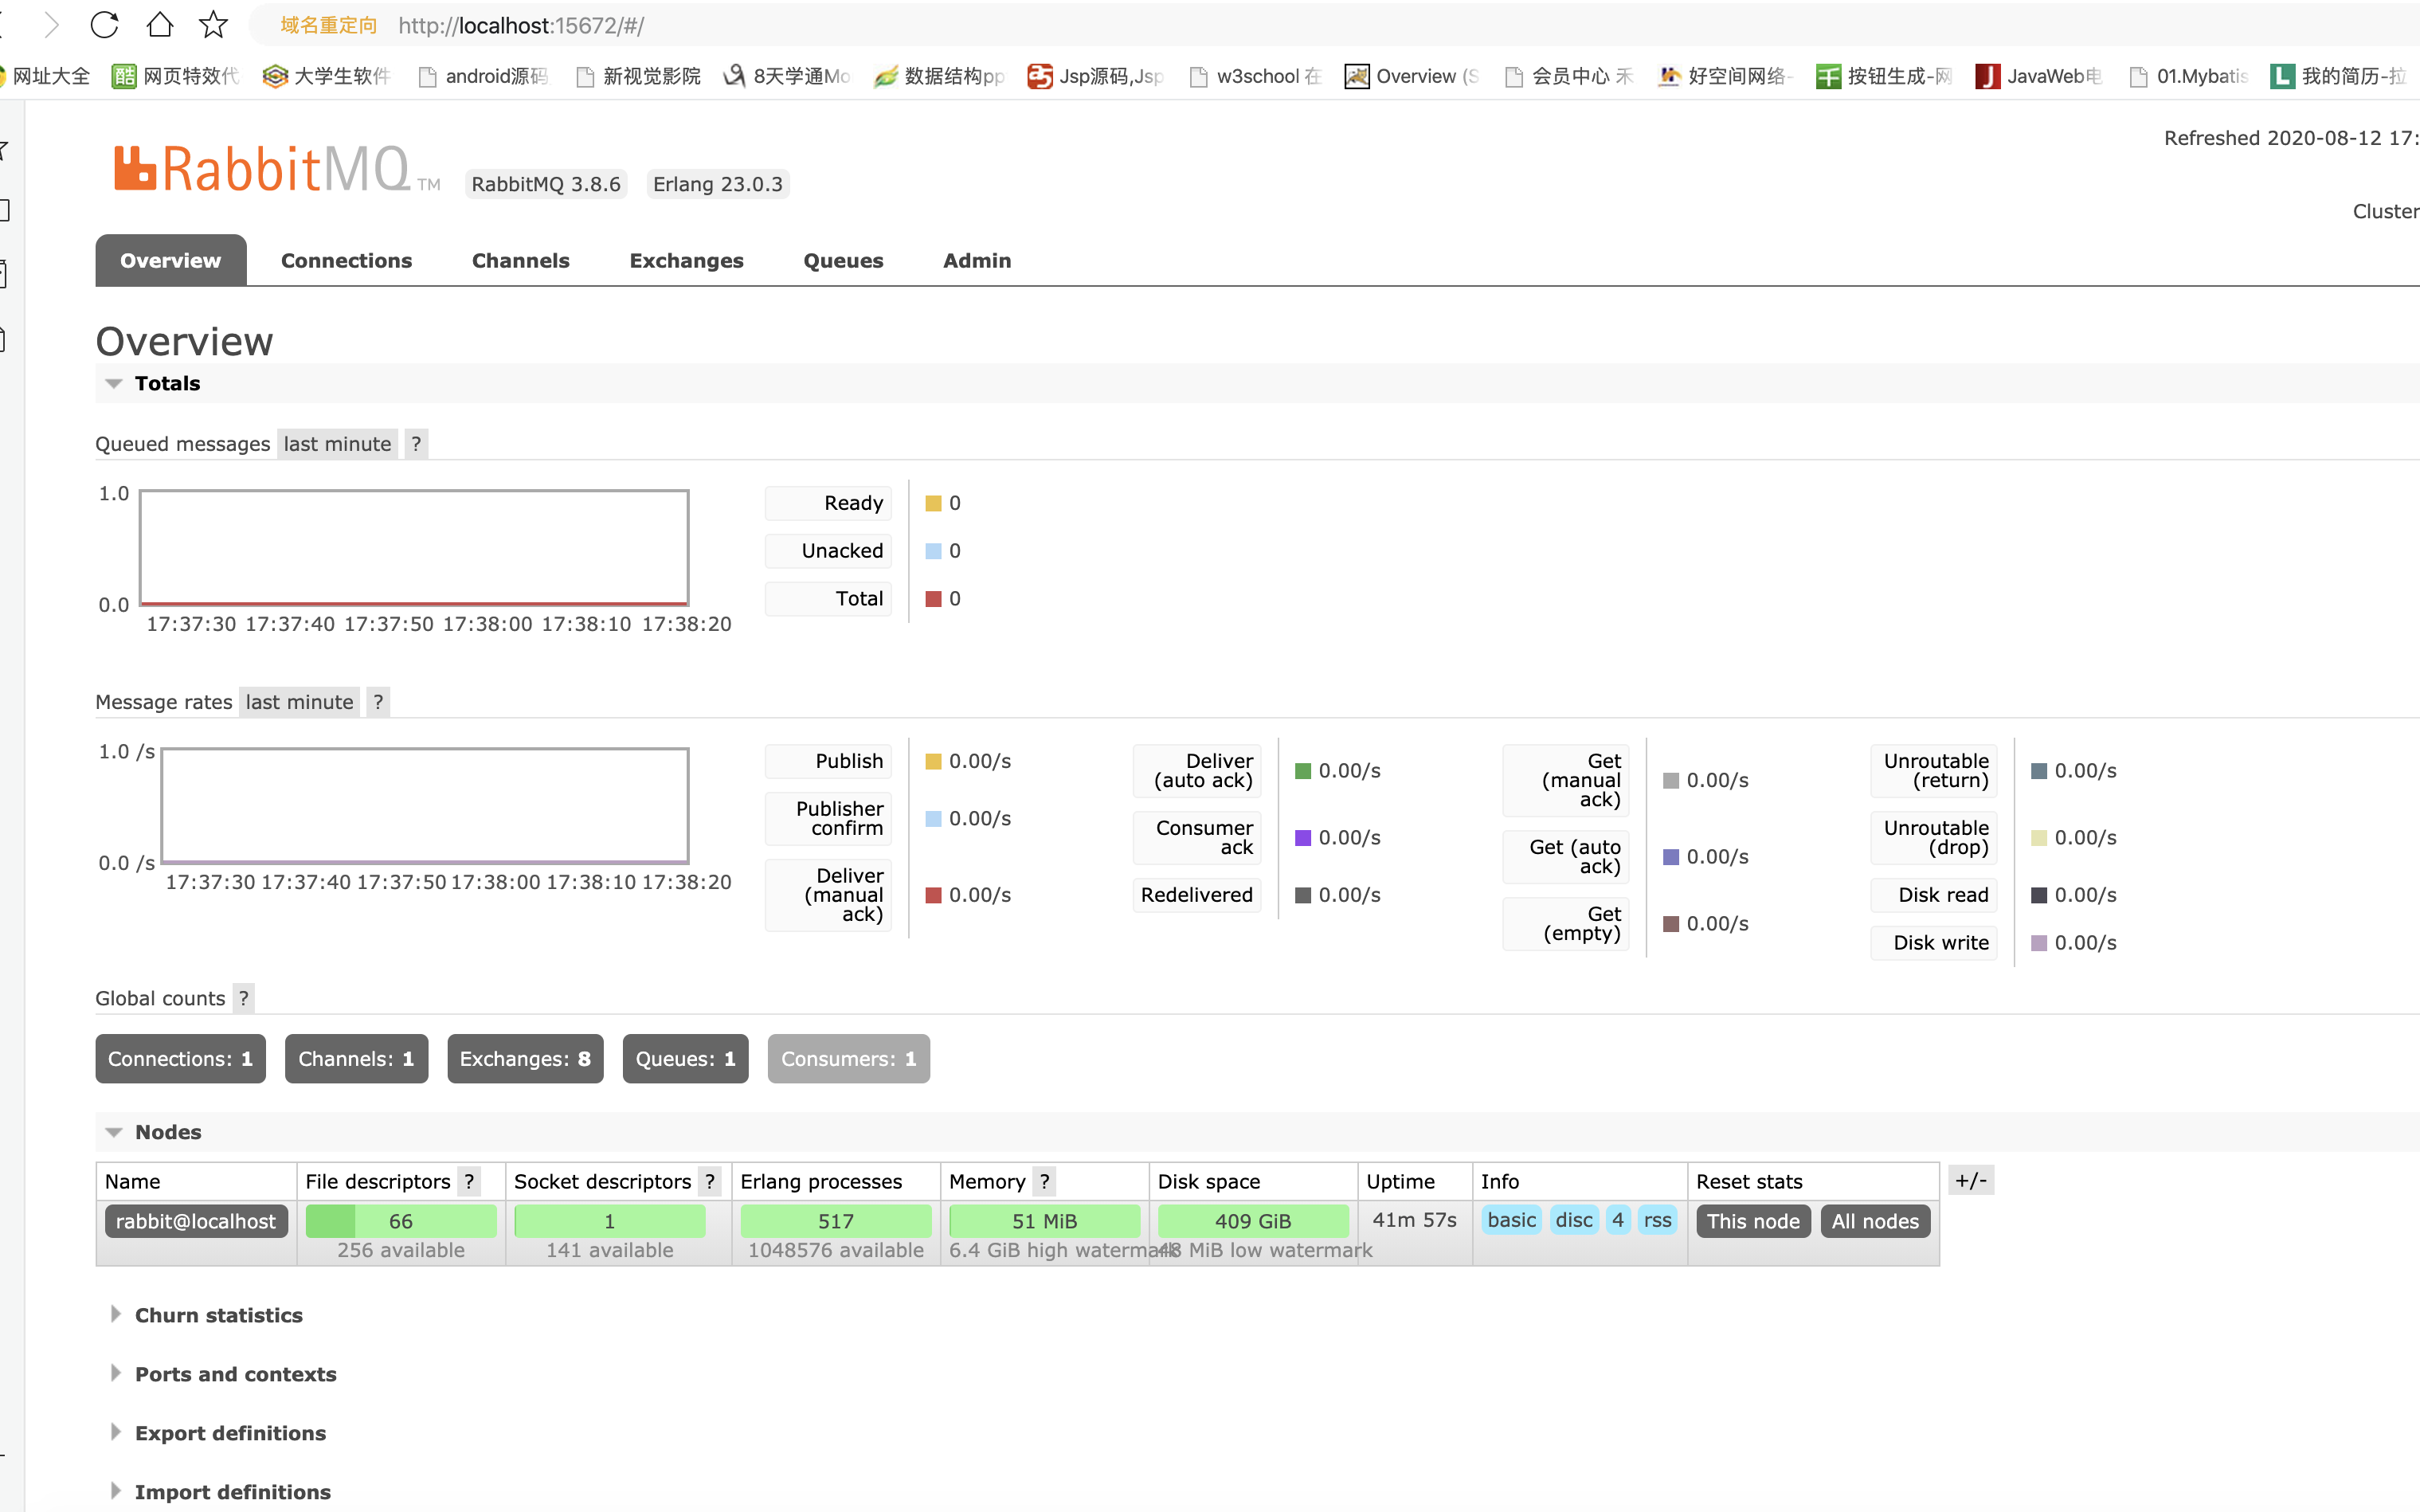The width and height of the screenshot is (2420, 1512).
Task: Open the 按钮生成 bookmark
Action: pyautogui.click(x=1884, y=76)
